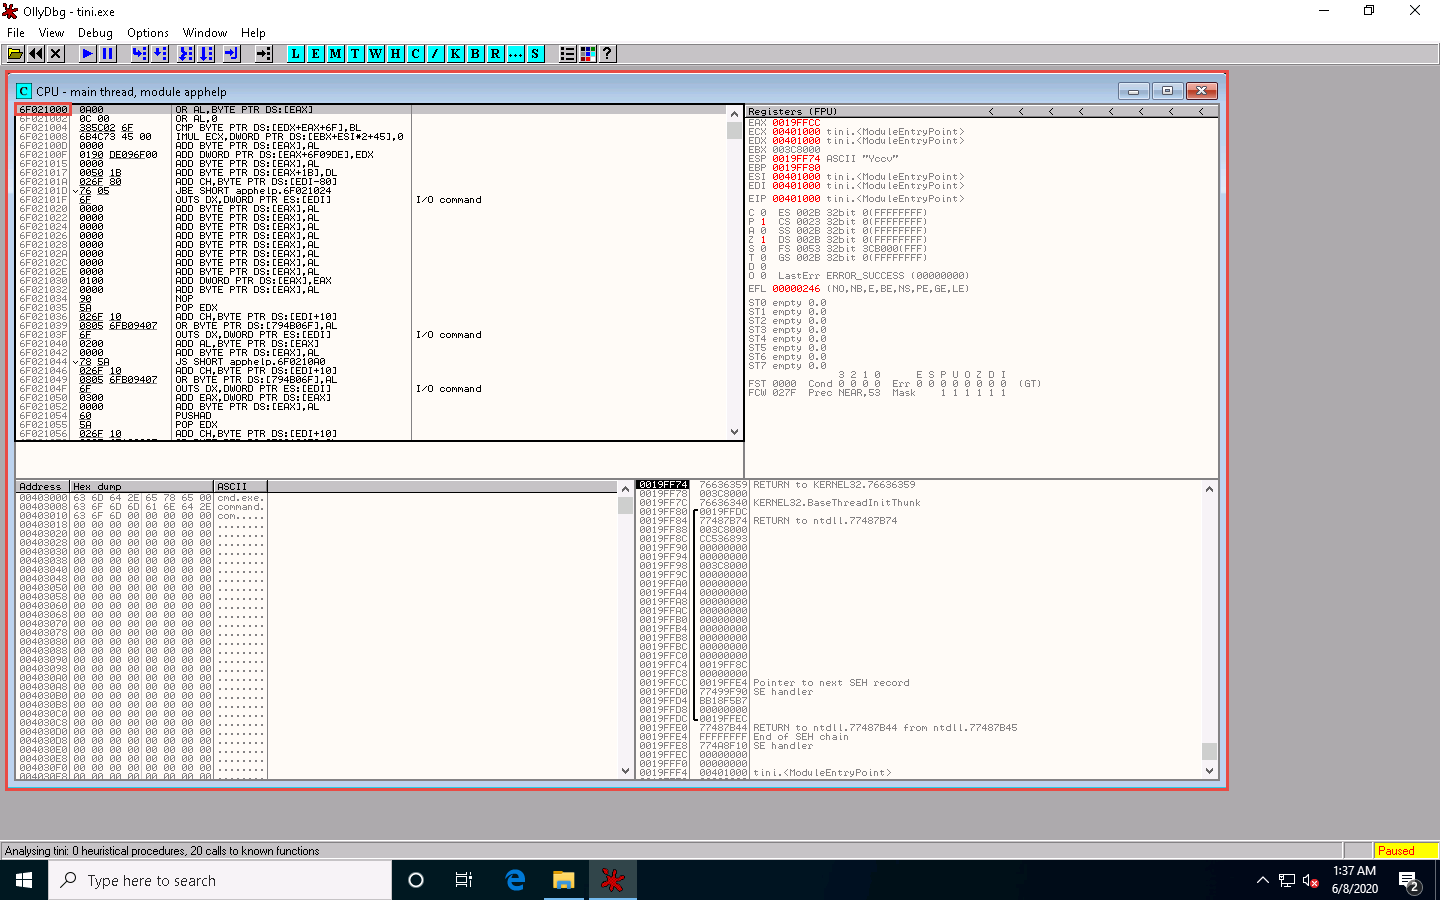Click the stack pane scrollbar up arrow

[1209, 489]
